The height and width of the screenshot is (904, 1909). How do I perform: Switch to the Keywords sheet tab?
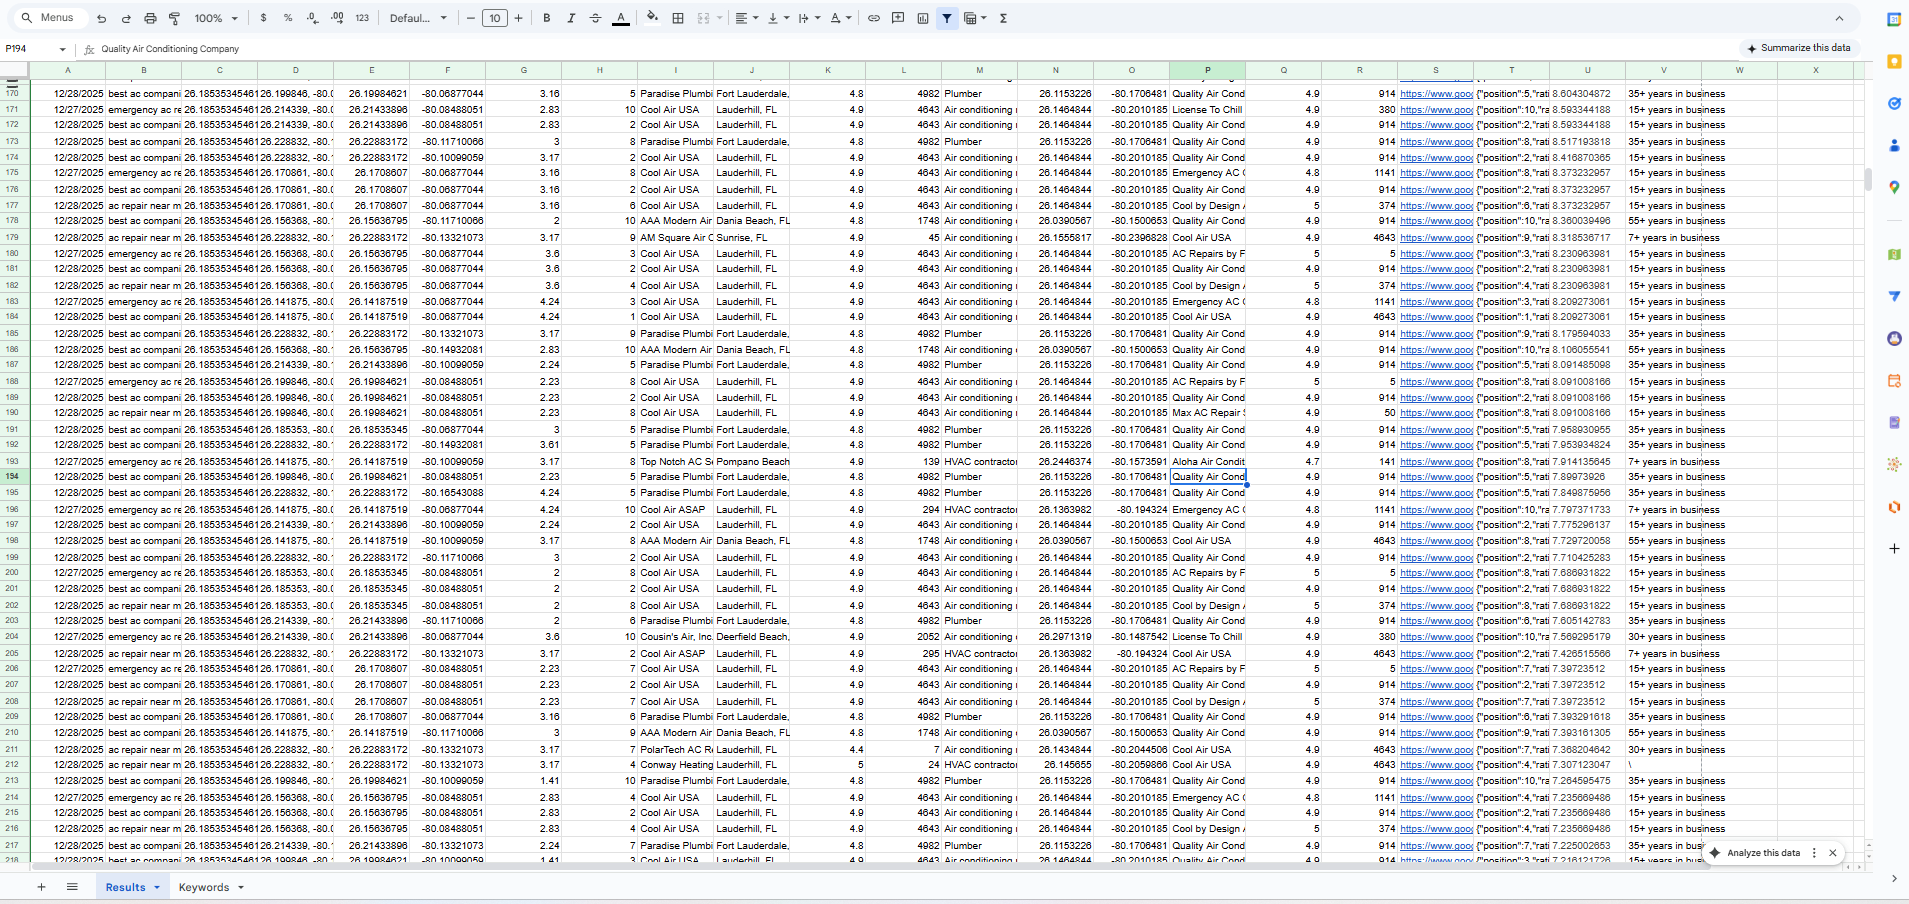[x=204, y=887]
